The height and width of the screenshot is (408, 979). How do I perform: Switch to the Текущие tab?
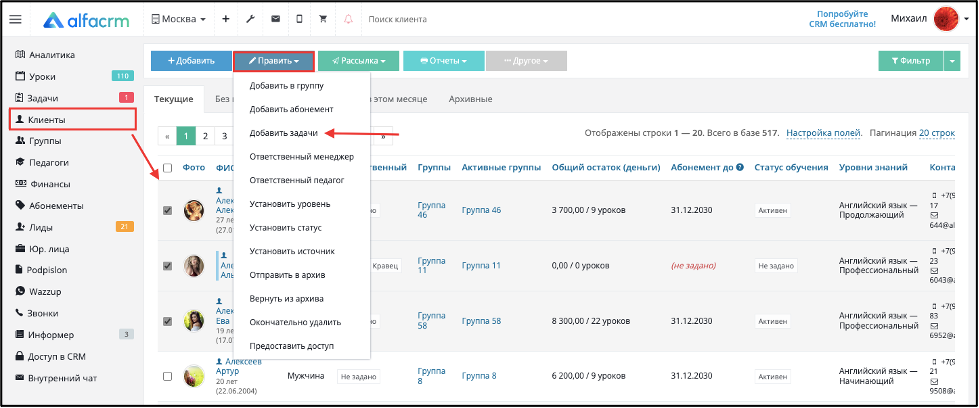click(x=174, y=99)
